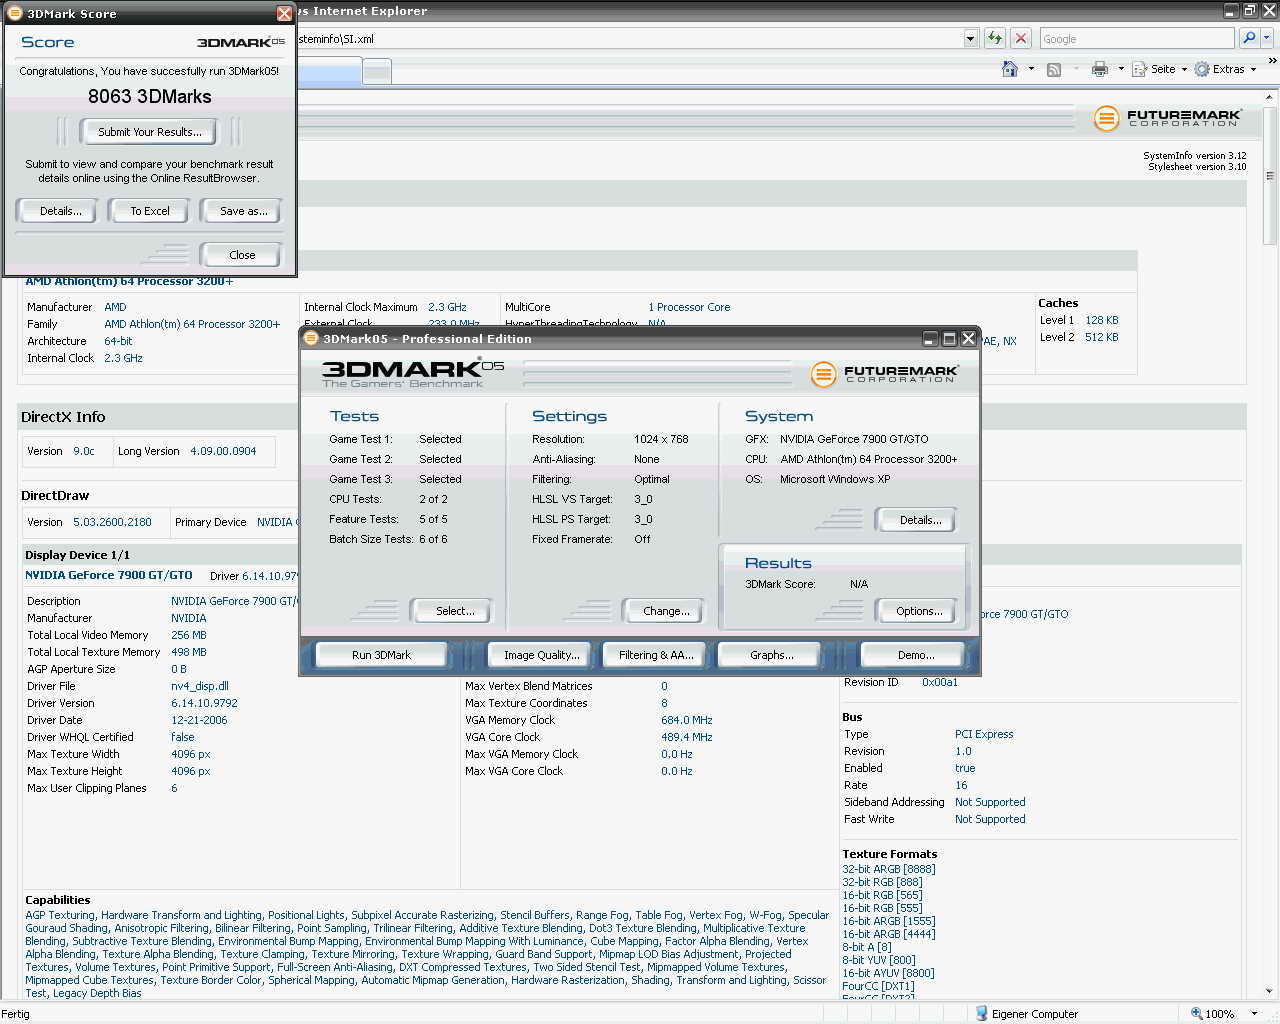Click the 3DMark05 window title icon
This screenshot has width=1280, height=1024.
point(311,338)
